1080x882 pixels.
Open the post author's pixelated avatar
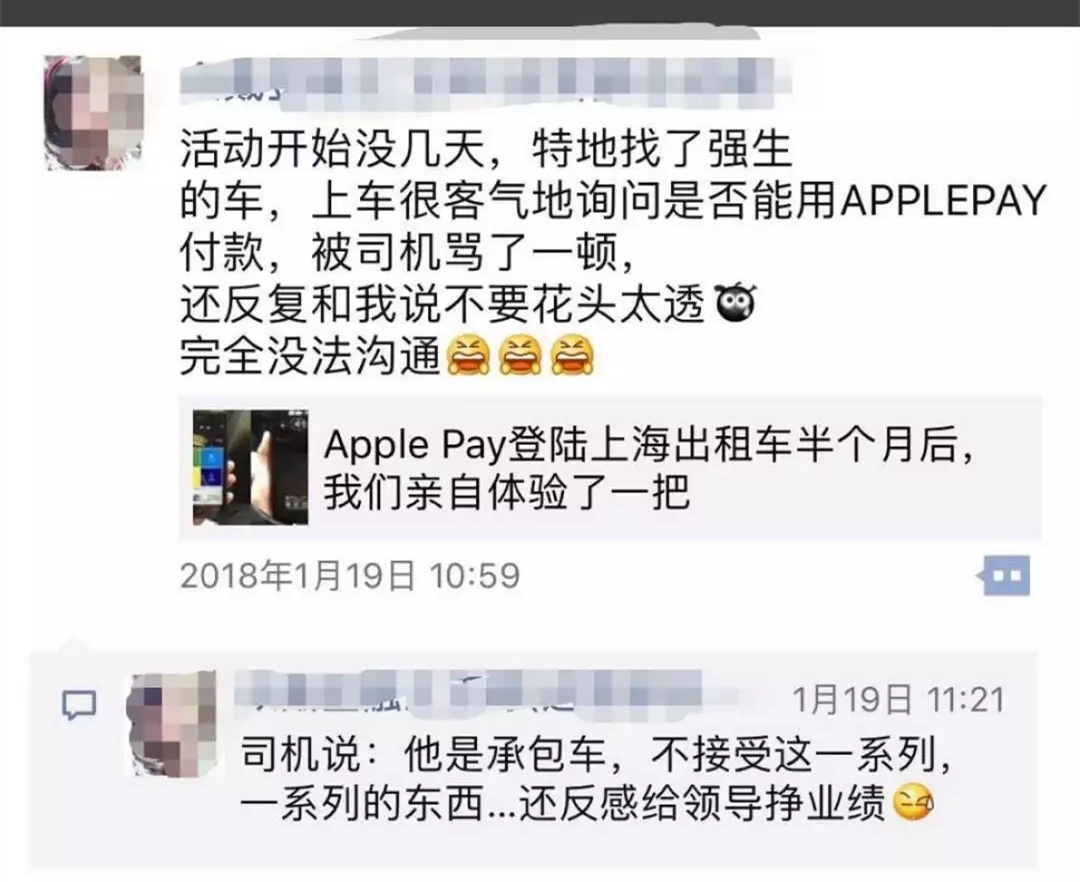coord(94,113)
